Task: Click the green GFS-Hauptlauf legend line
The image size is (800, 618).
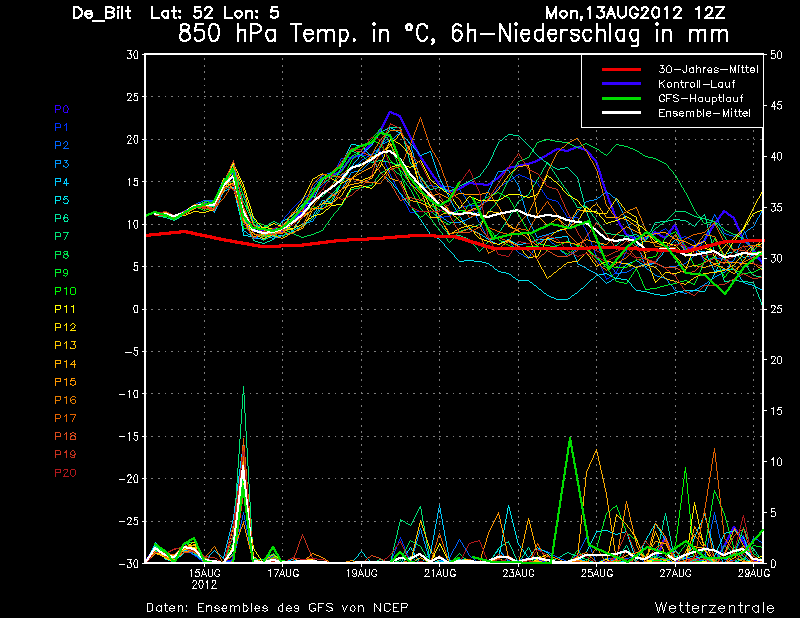Action: tap(621, 98)
